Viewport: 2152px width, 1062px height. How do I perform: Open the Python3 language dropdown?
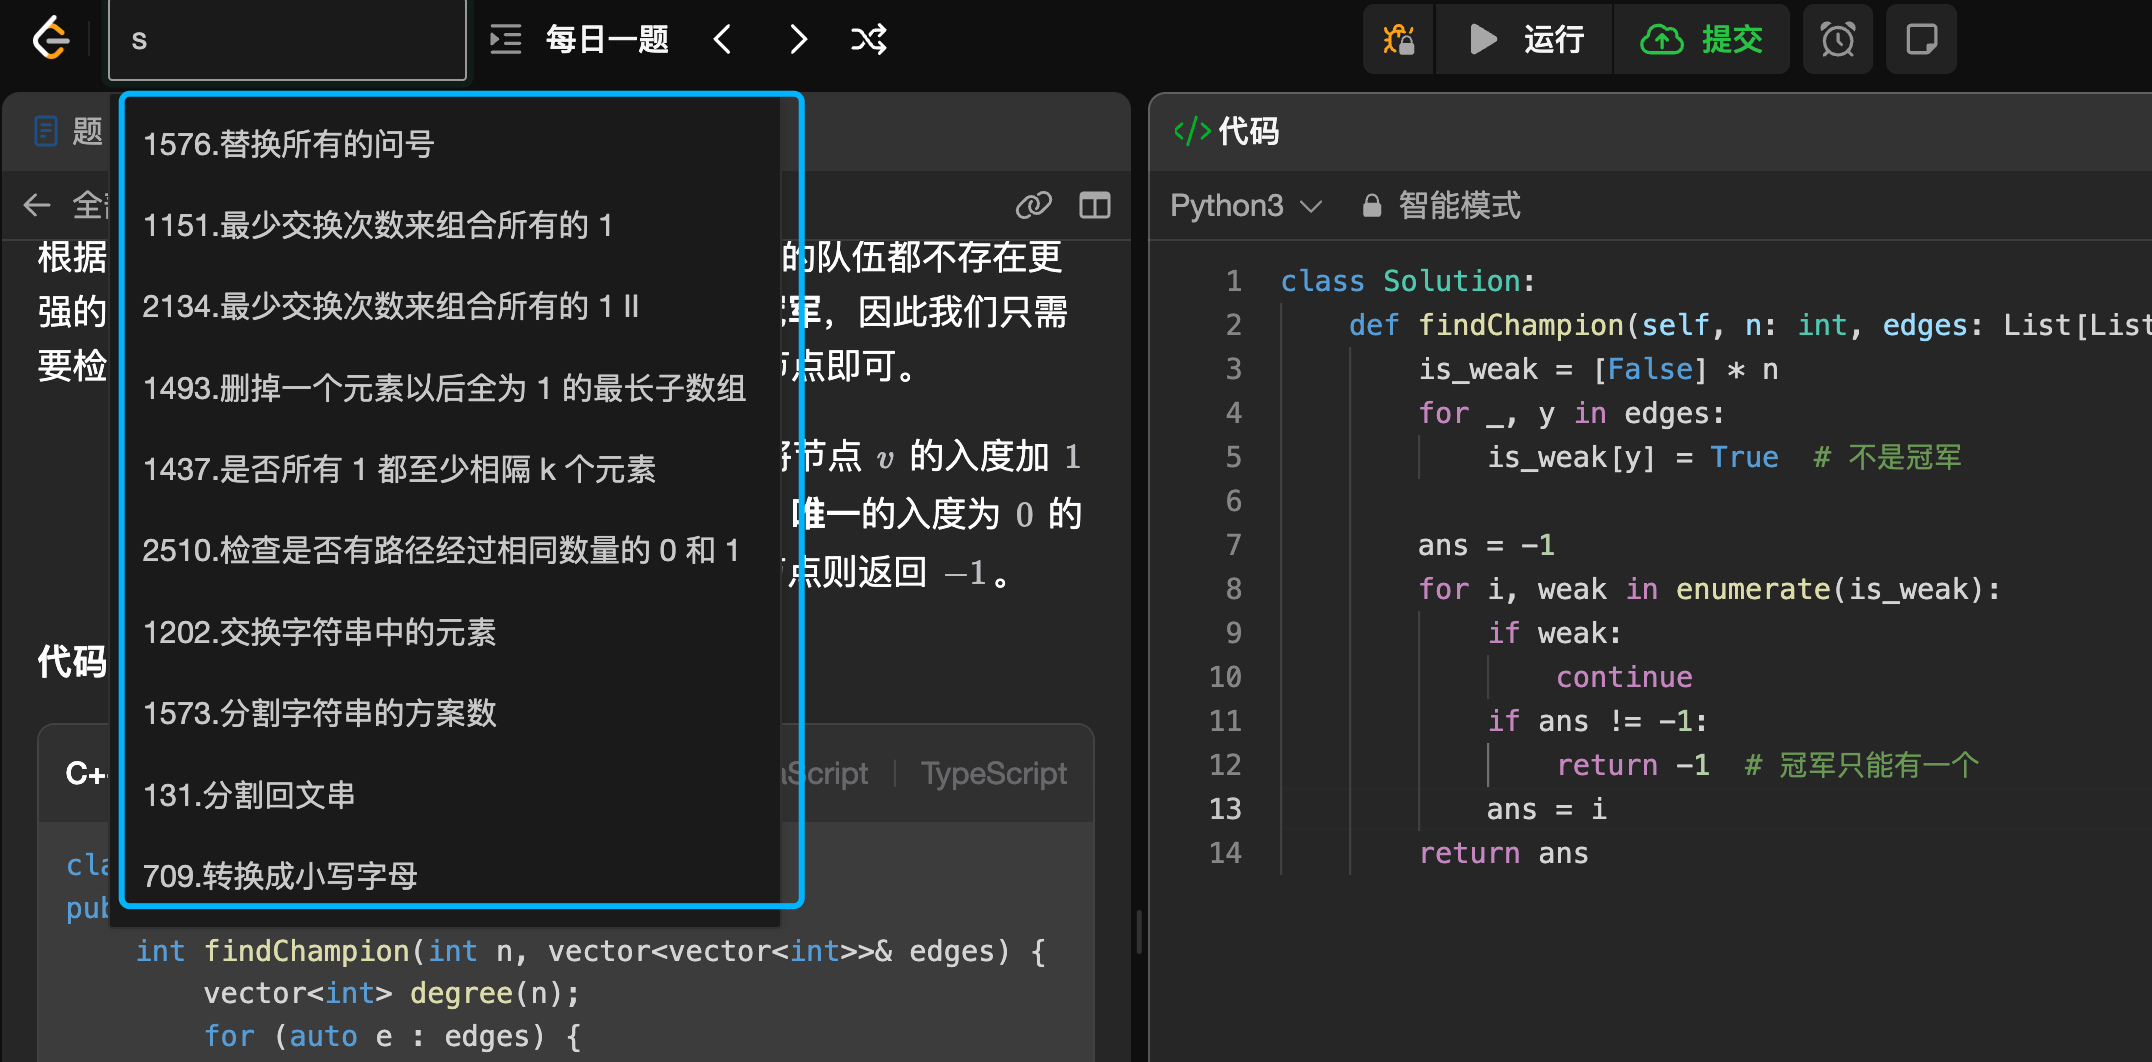[x=1246, y=206]
